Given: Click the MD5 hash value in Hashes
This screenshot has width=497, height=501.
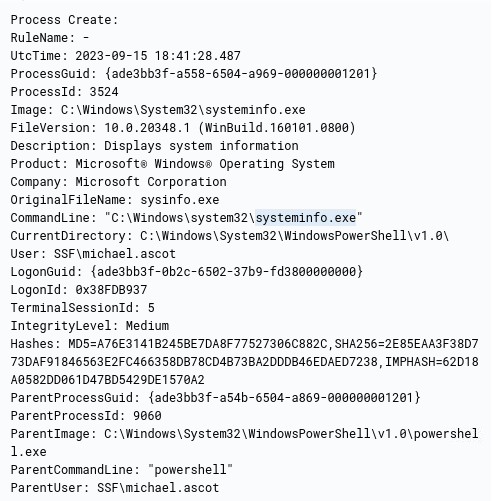Looking at the screenshot, I should [212, 344].
